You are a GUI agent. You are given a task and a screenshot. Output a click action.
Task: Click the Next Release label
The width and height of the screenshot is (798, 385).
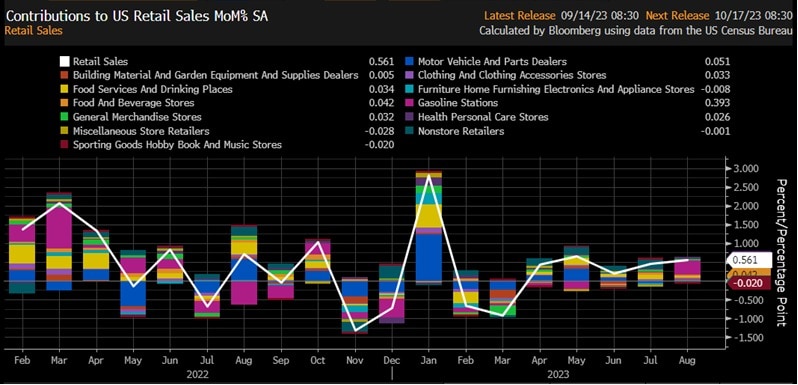[677, 16]
